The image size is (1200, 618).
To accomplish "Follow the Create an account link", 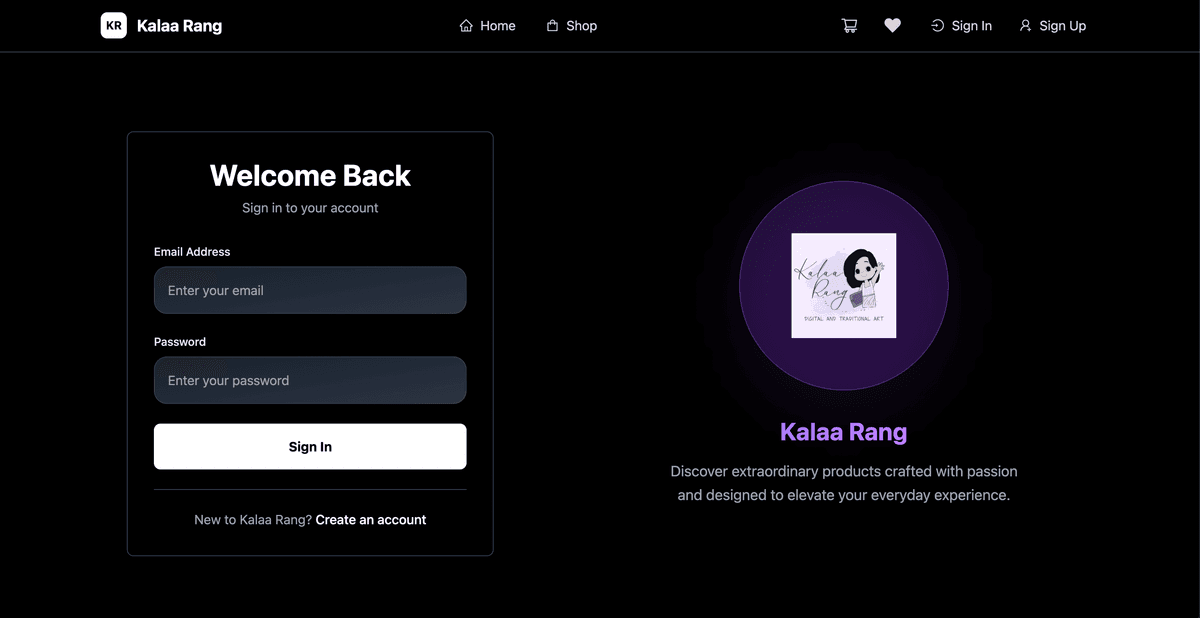I will [370, 520].
